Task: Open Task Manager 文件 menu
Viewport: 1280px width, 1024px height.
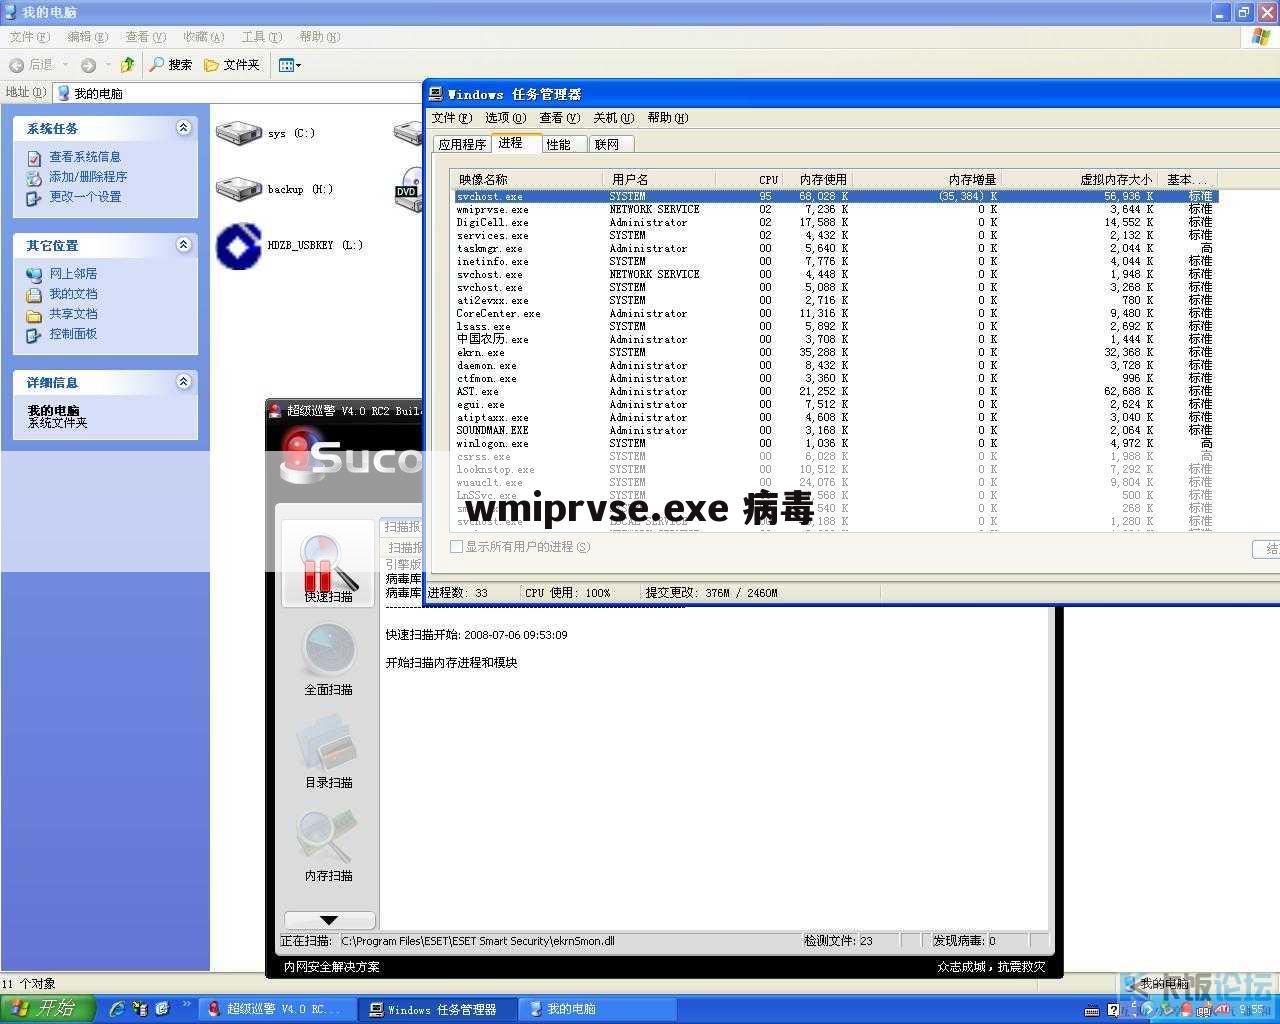Action: 451,118
